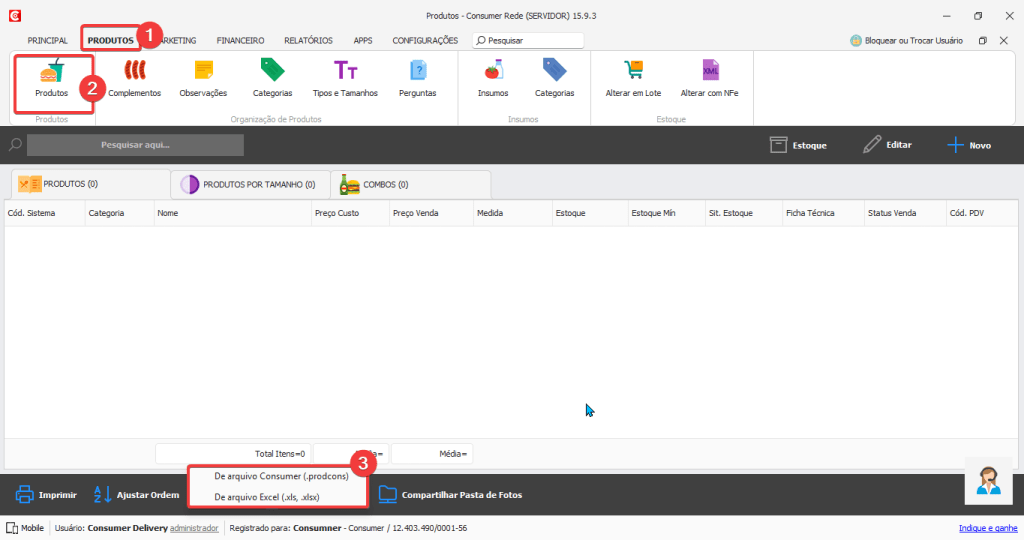
Task: Click the Pesquisar aqui search field
Action: tap(135, 145)
